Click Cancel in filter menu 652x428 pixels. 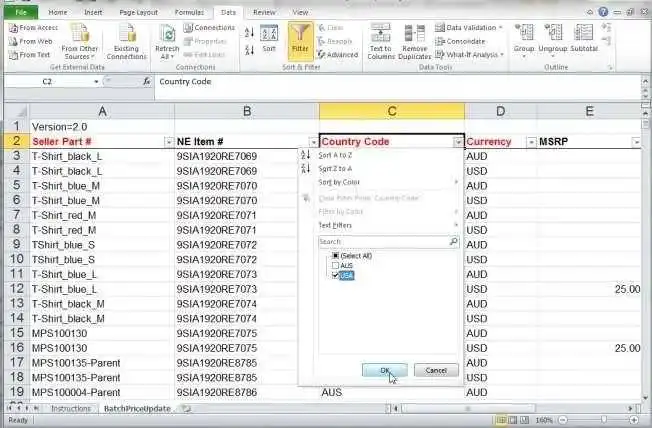(x=436, y=370)
